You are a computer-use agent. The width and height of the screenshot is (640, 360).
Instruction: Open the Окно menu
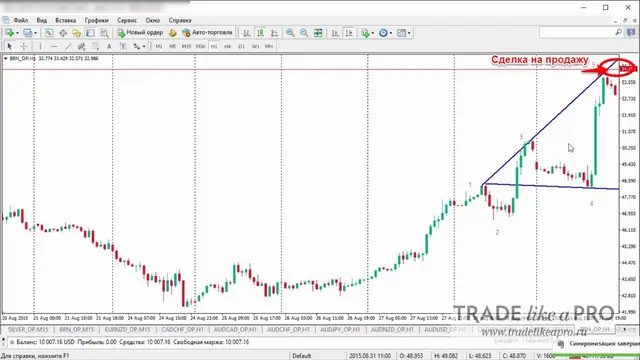click(x=153, y=20)
